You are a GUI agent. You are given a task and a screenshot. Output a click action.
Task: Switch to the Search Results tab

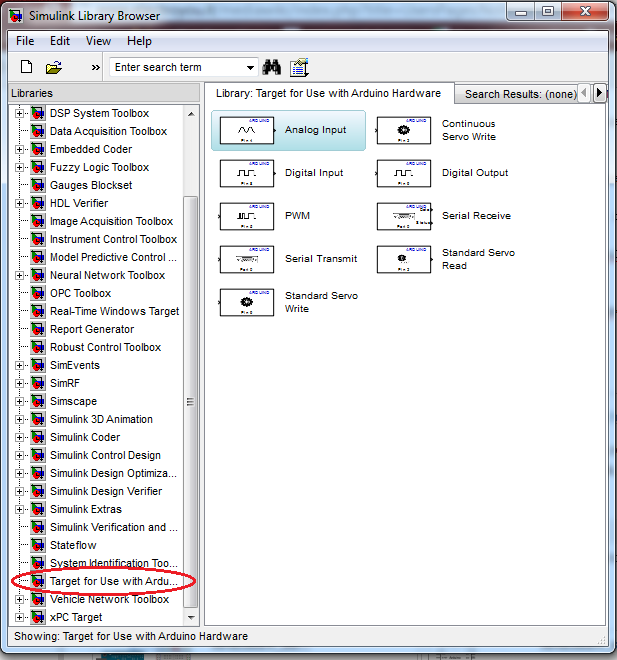click(519, 94)
